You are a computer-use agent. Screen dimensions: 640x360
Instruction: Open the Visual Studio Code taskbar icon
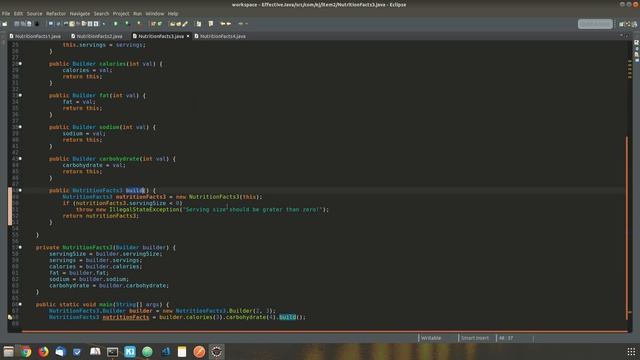click(x=165, y=351)
